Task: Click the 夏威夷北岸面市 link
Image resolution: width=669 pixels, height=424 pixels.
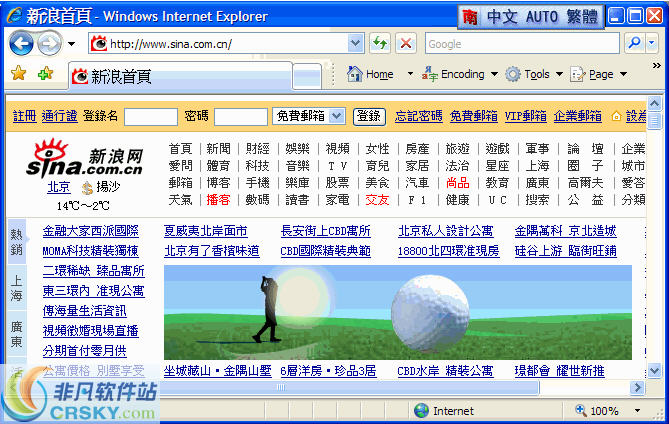Action: pos(206,231)
